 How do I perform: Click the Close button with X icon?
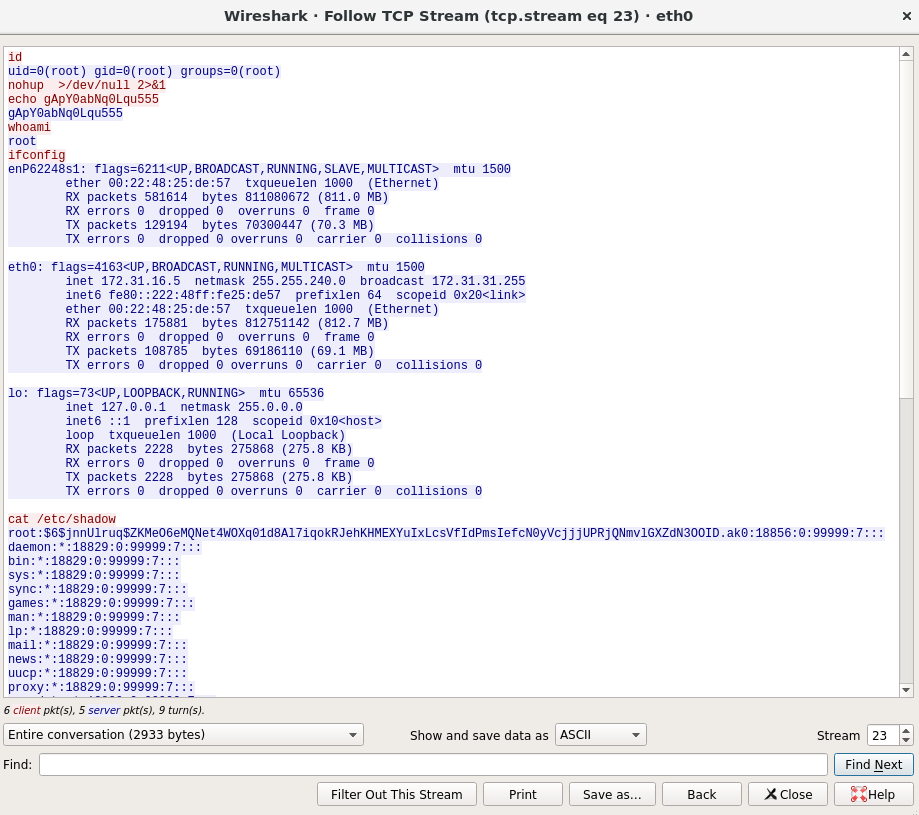[788, 794]
